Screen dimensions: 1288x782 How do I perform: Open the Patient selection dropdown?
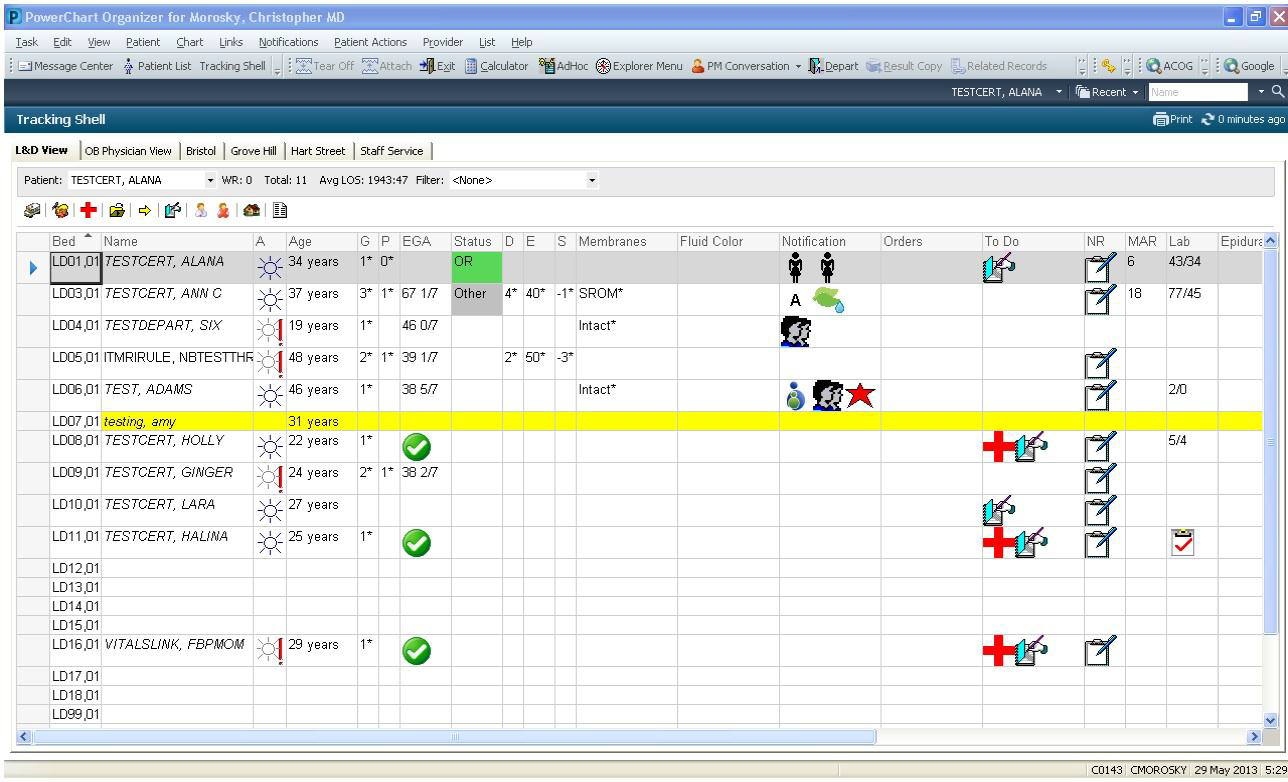pos(211,180)
